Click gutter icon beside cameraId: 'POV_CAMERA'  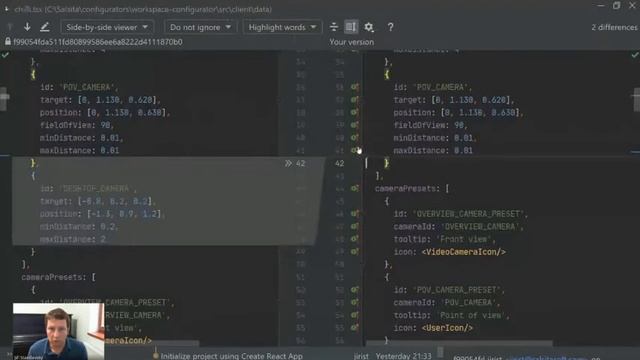point(355,302)
